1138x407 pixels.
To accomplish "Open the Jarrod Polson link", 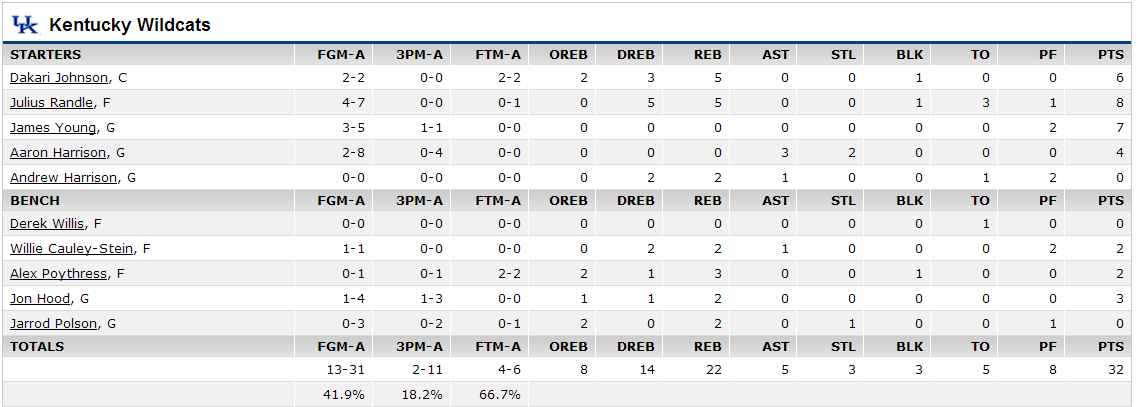I will coord(53,324).
